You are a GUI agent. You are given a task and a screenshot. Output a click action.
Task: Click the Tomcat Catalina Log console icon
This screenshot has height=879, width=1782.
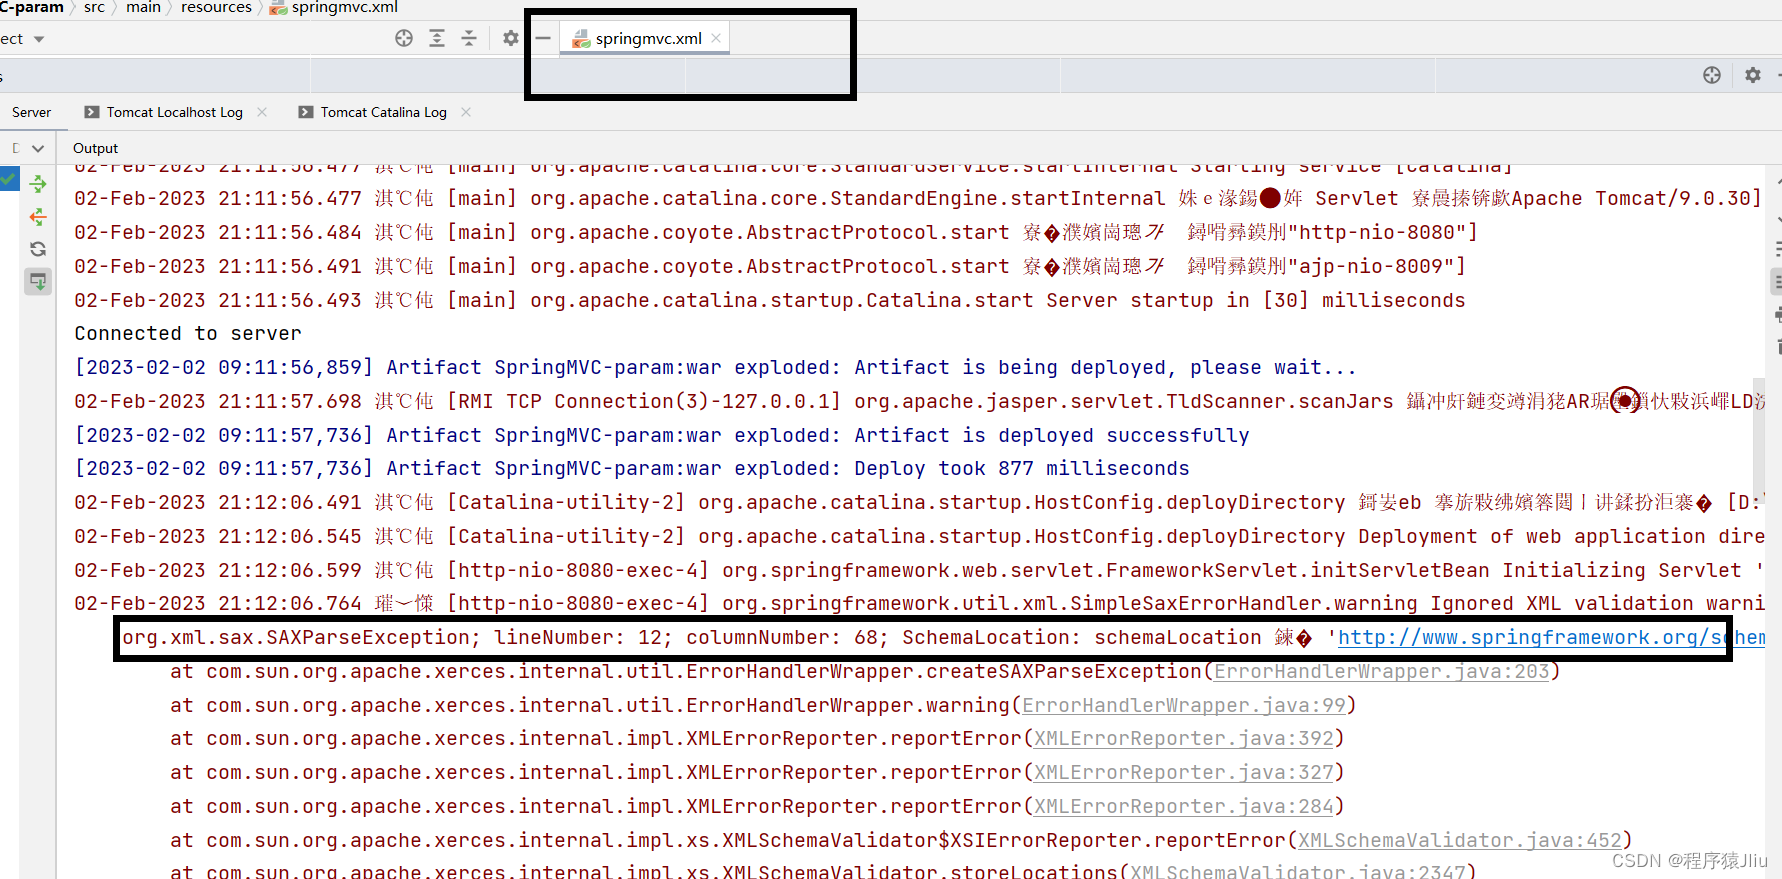(x=306, y=112)
